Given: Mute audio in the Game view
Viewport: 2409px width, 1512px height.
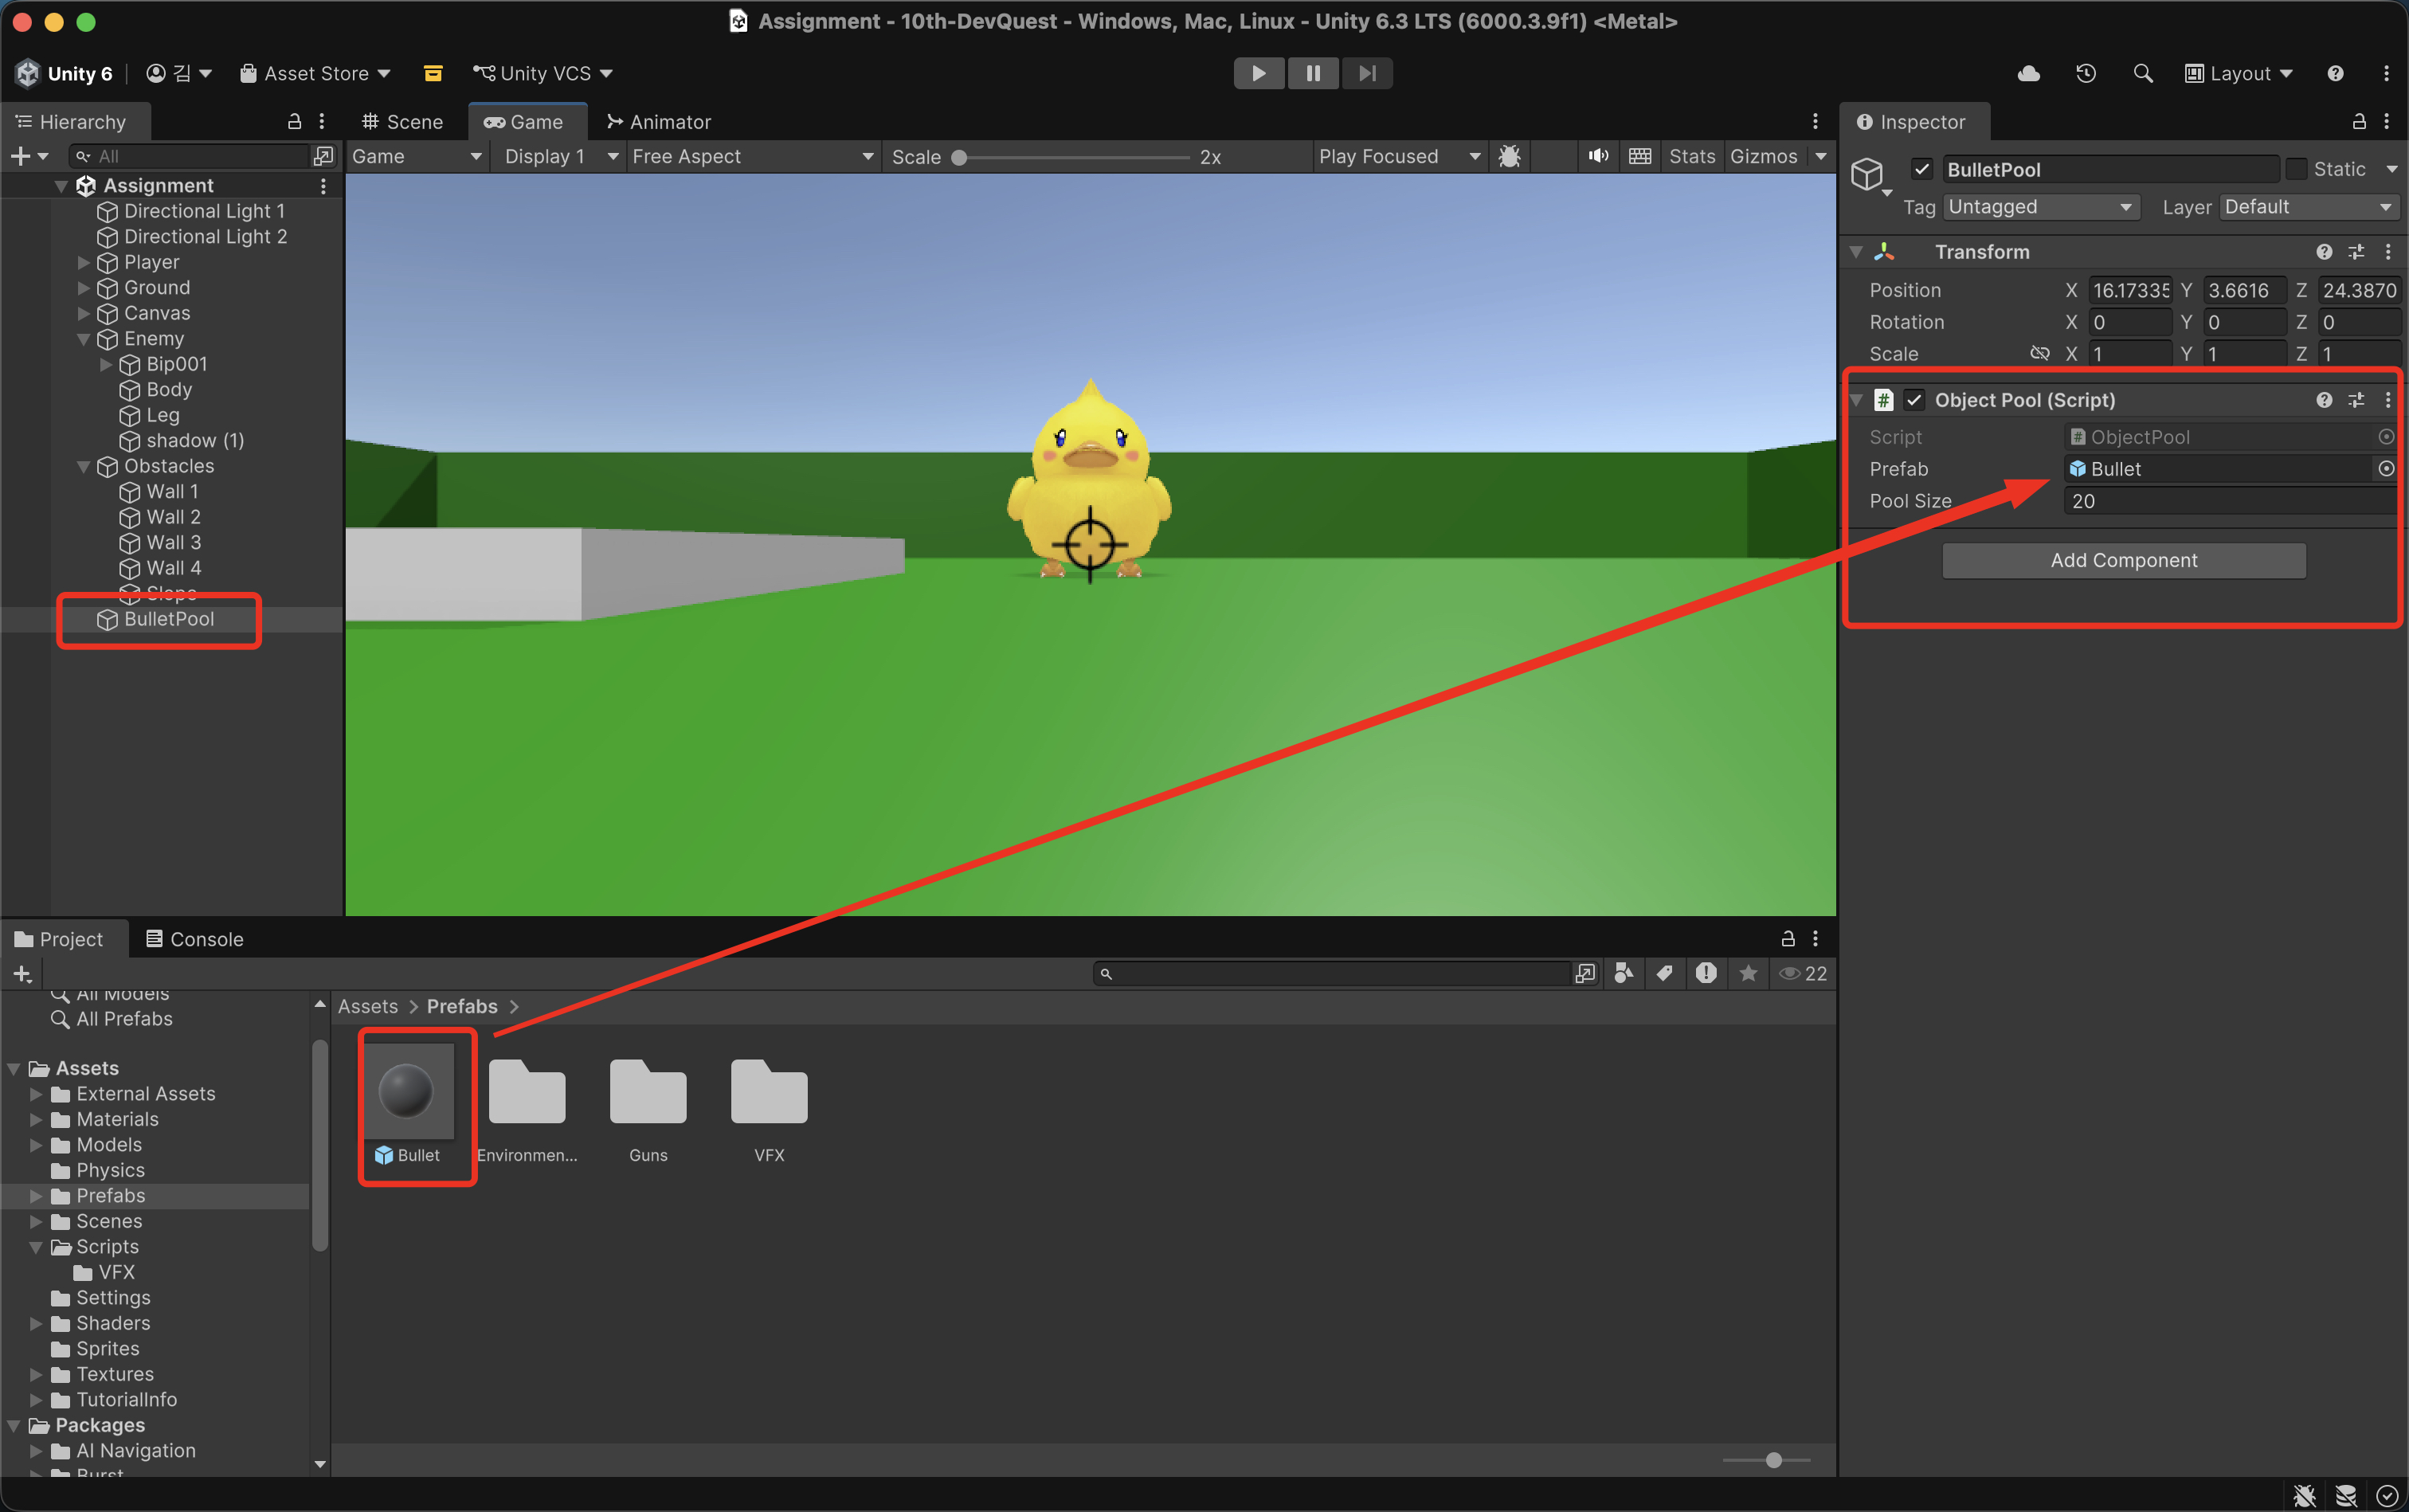Looking at the screenshot, I should click(x=1598, y=156).
